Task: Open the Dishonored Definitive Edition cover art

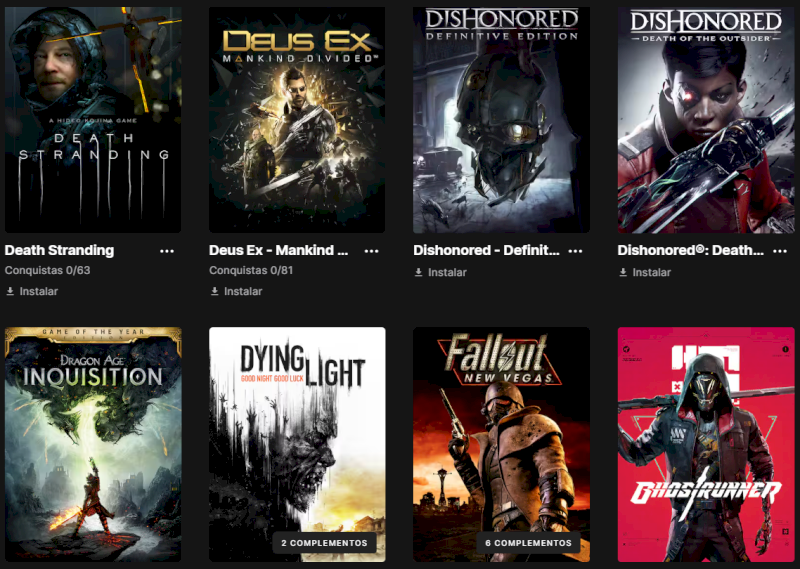Action: pyautogui.click(x=502, y=120)
